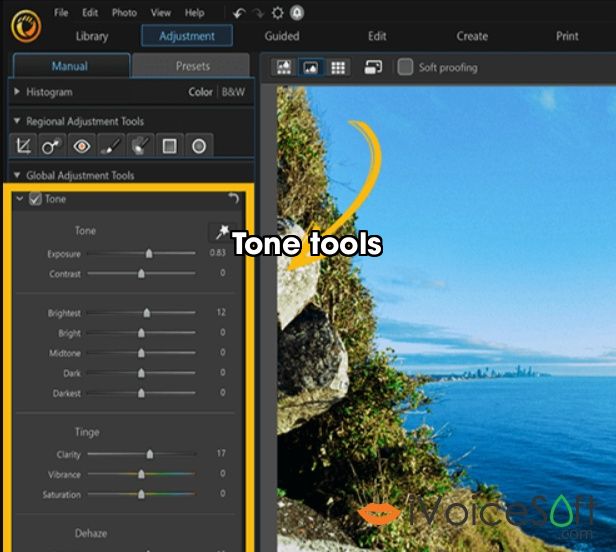
Task: Switch to viewer and browser mode icon
Action: (284, 67)
